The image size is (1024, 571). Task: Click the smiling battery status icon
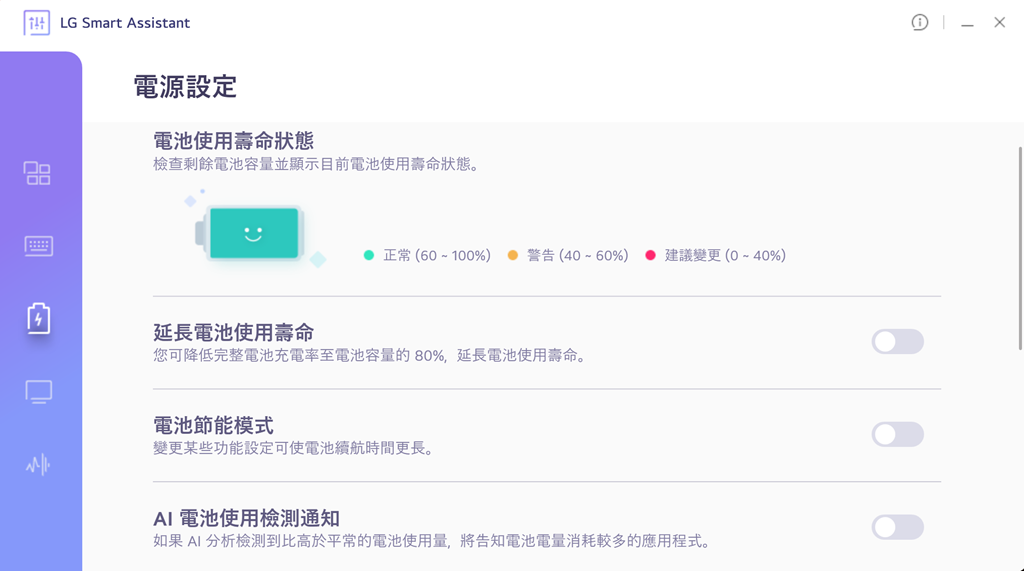tap(253, 234)
